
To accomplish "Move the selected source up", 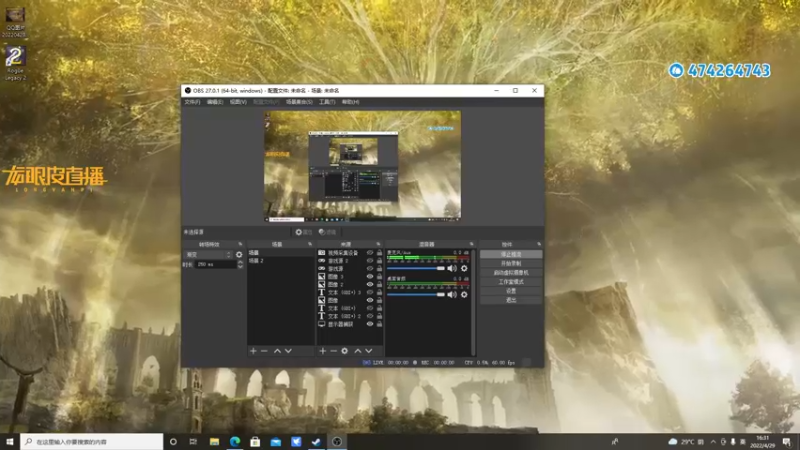I will (358, 351).
